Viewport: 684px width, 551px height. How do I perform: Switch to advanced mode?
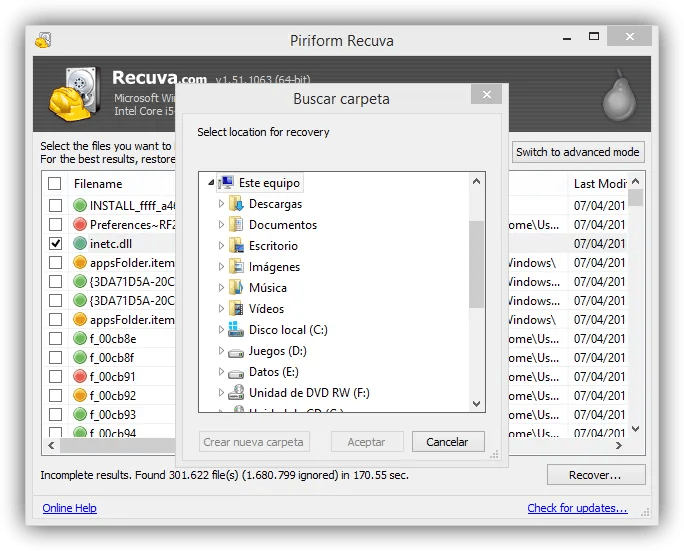point(578,152)
